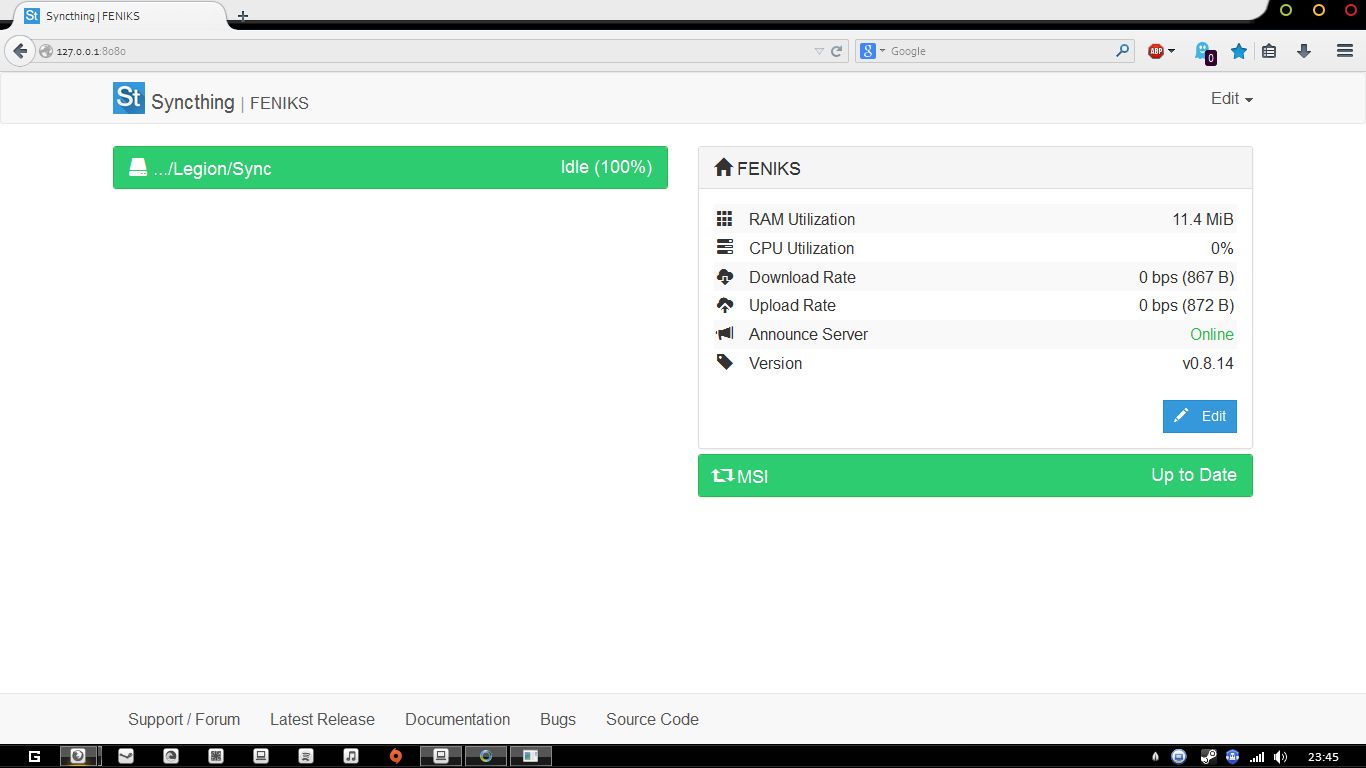
Task: Click the Version tag icon
Action: [725, 362]
